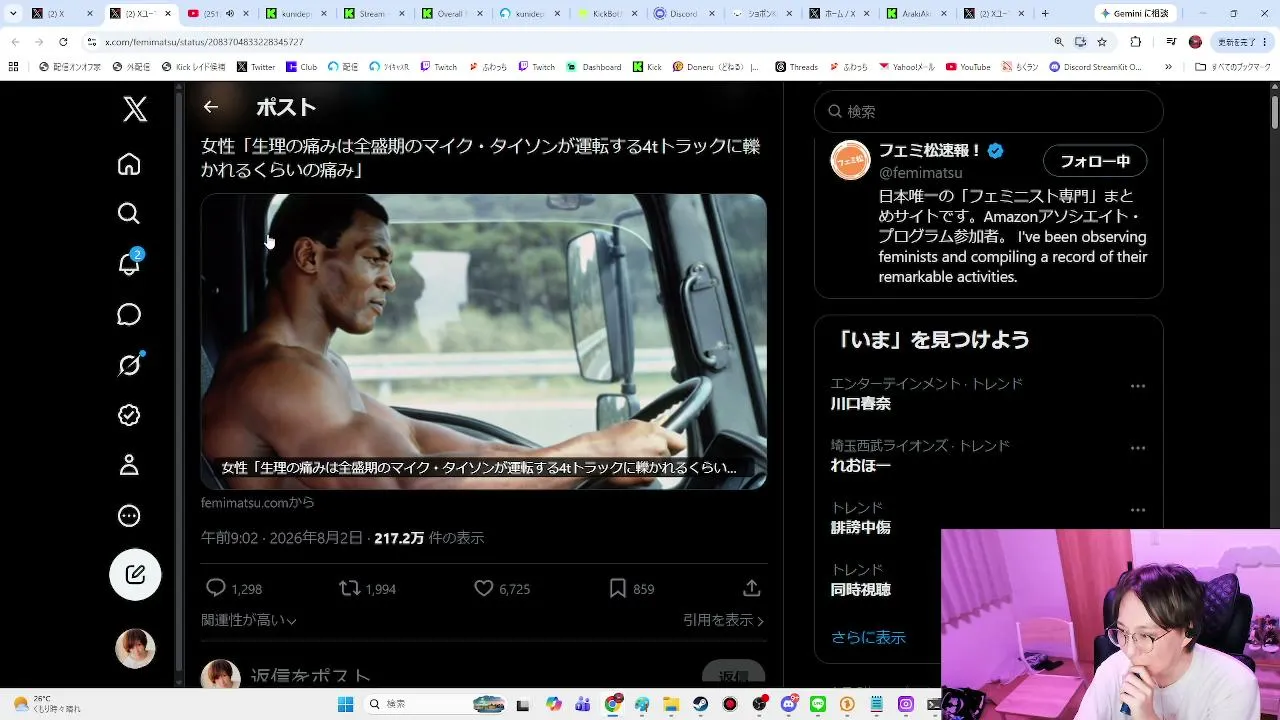Mute the YouTube tab audio icon
This screenshot has width=1280, height=720.
click(x=230, y=14)
